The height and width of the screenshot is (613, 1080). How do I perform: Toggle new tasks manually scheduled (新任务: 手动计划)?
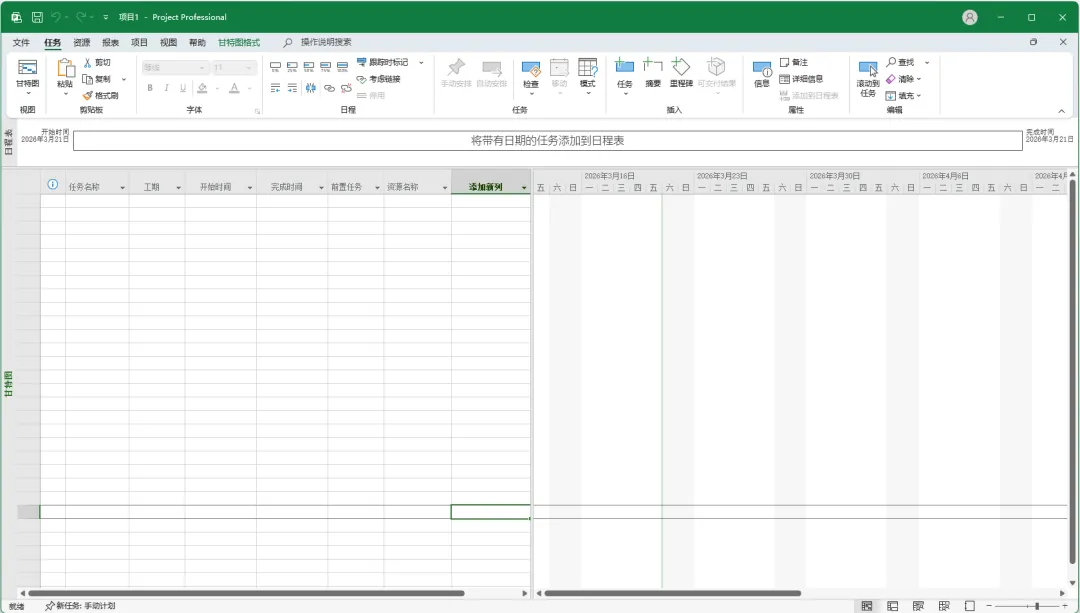(x=80, y=606)
